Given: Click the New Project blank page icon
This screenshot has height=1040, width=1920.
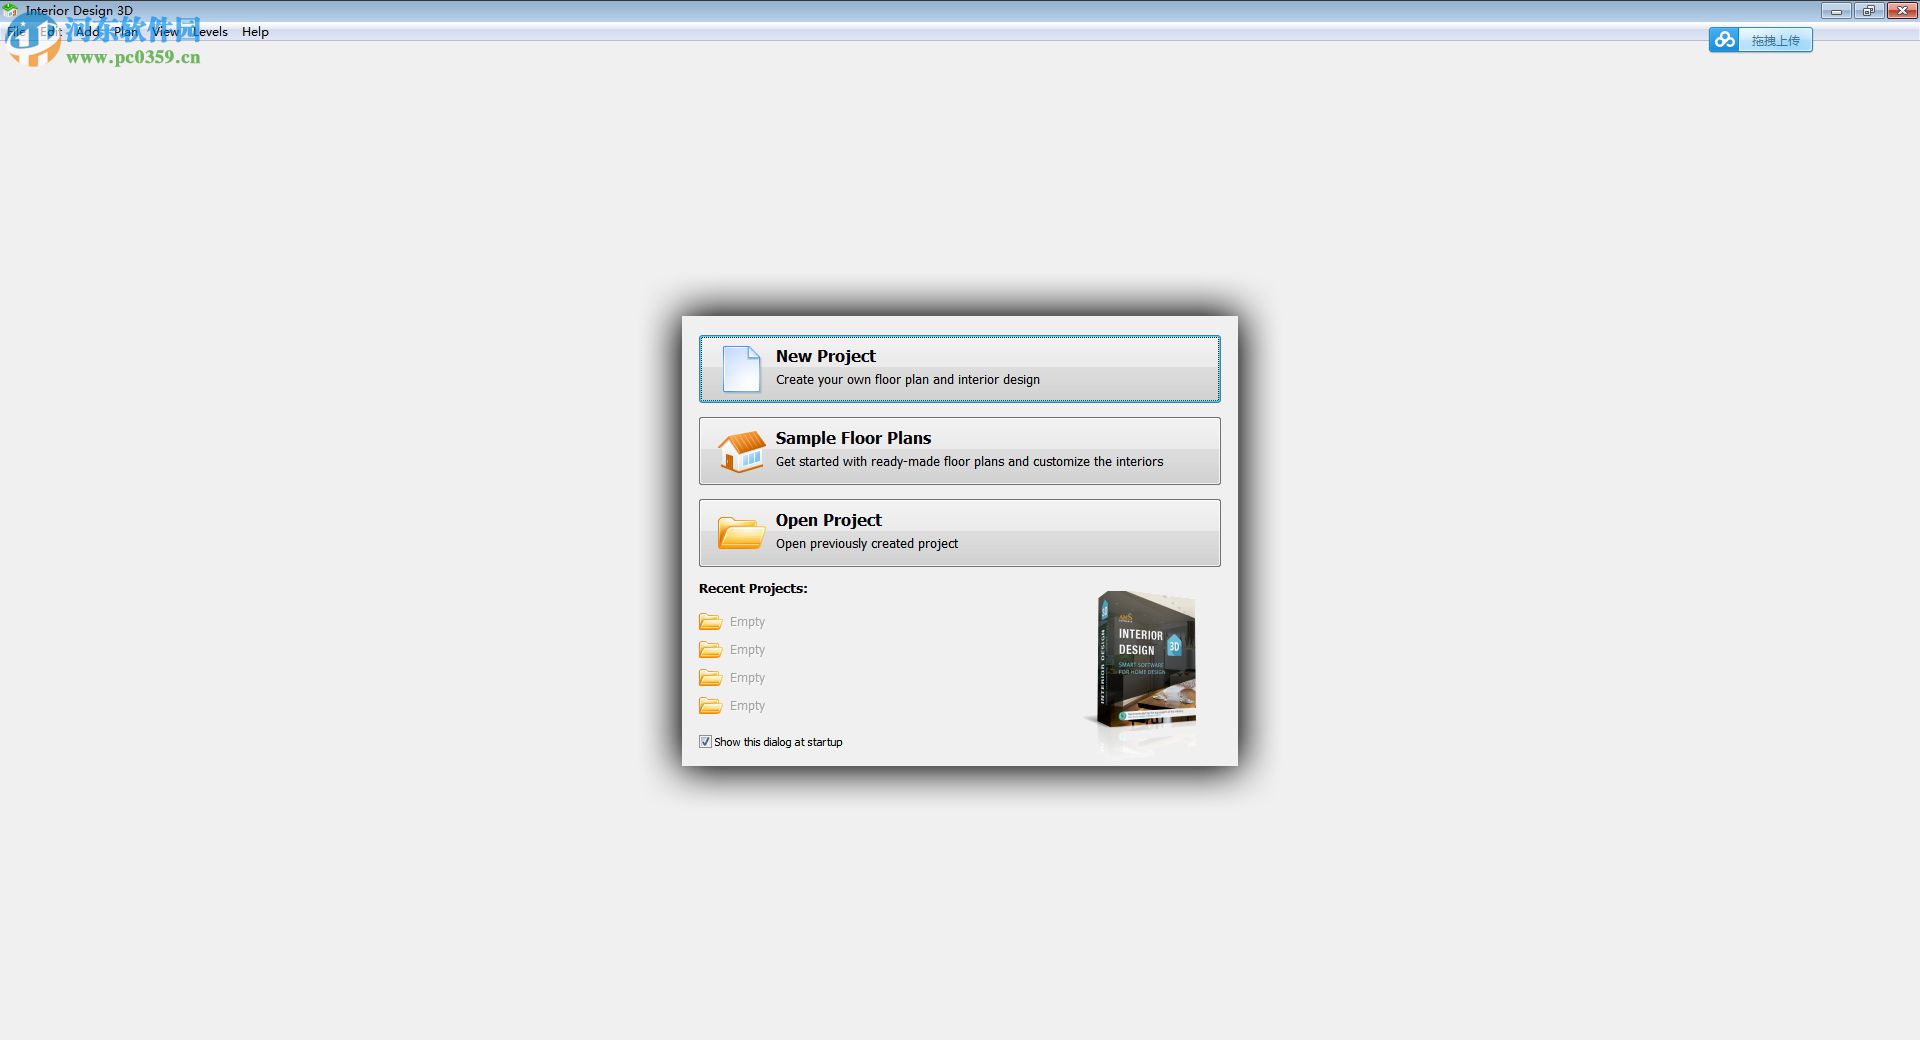Looking at the screenshot, I should [741, 369].
